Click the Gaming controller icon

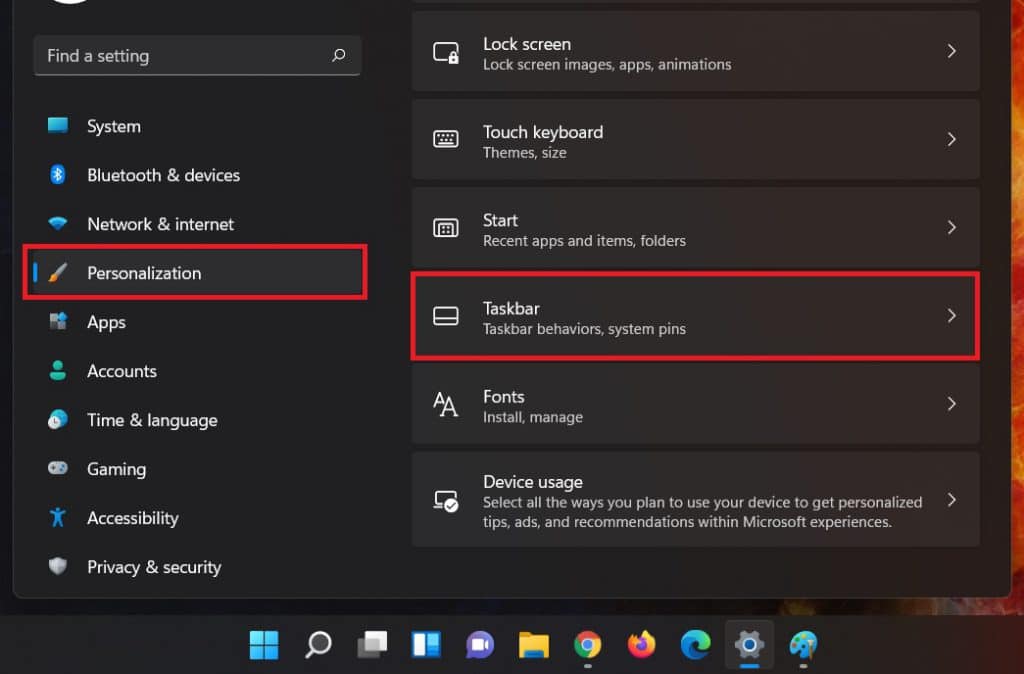(57, 468)
